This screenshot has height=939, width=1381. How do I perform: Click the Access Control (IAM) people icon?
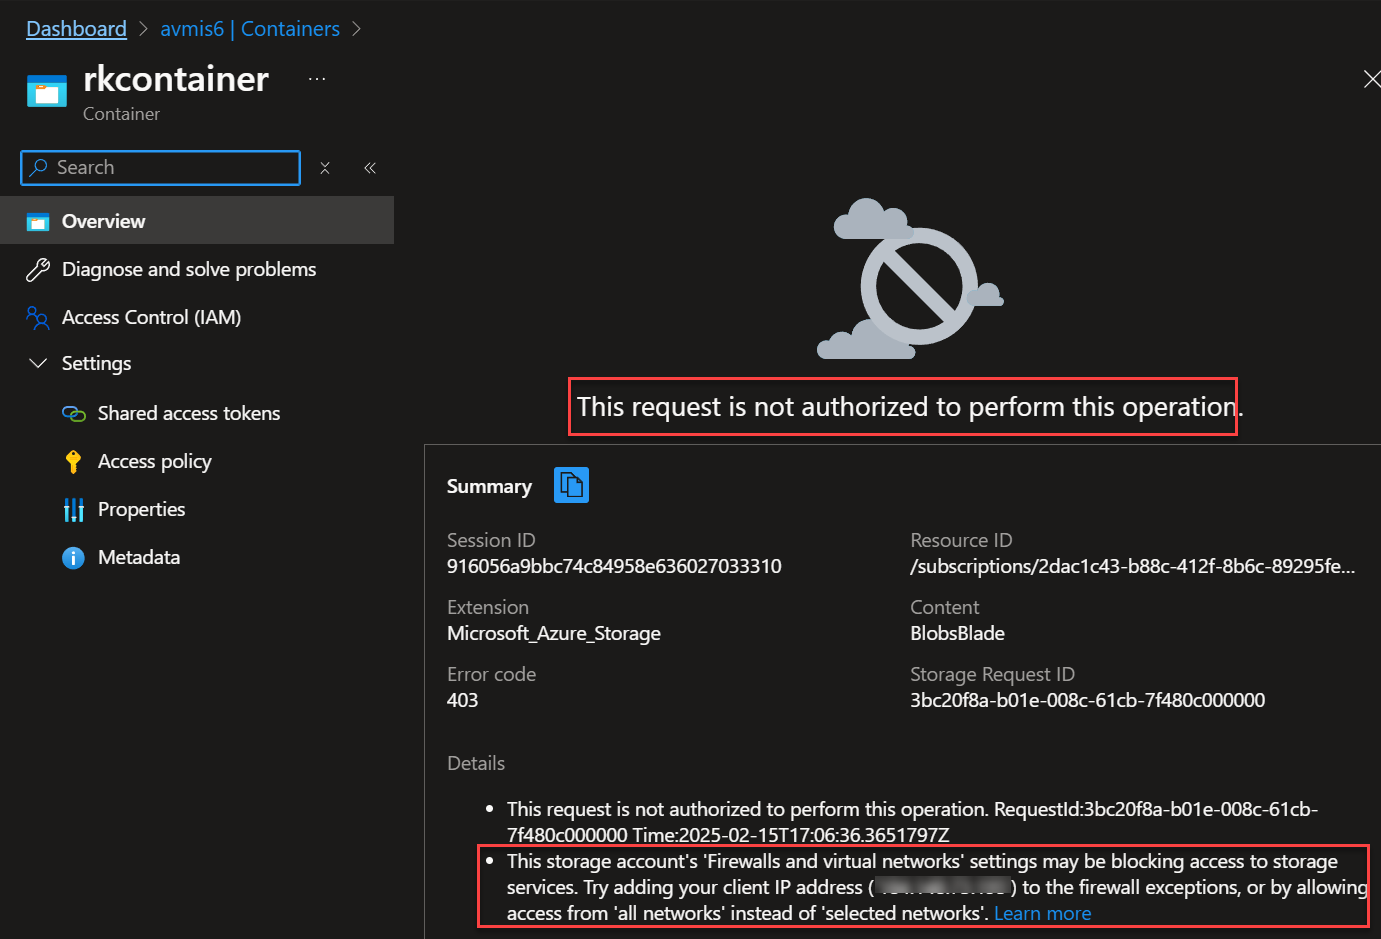38,318
